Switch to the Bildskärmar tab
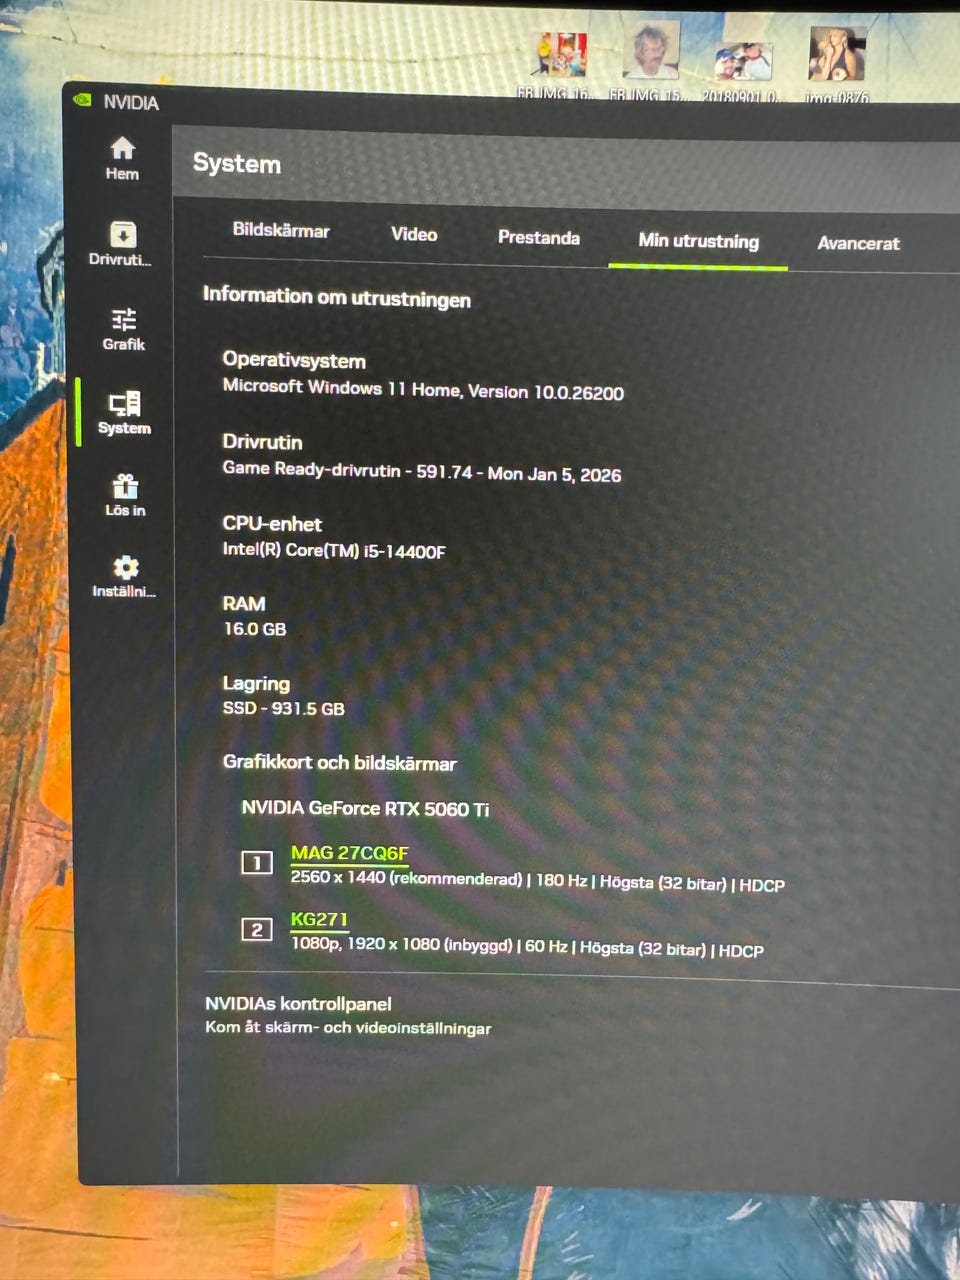960x1280 pixels. [281, 230]
